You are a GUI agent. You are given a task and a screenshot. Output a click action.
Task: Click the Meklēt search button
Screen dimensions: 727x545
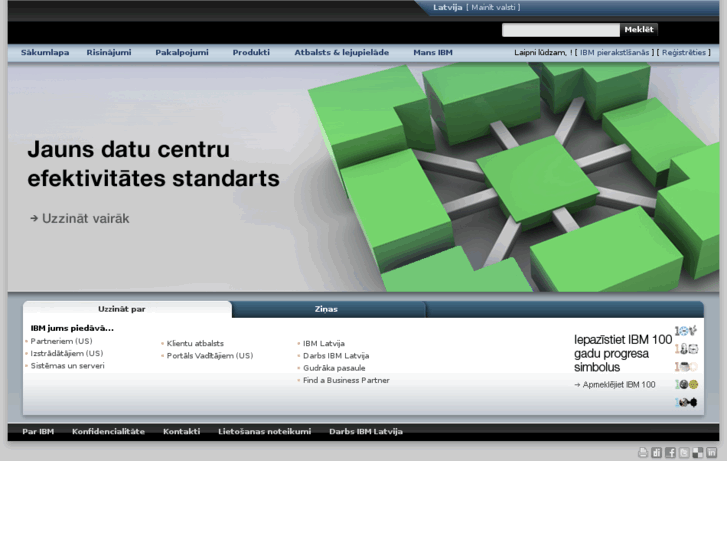(x=638, y=30)
